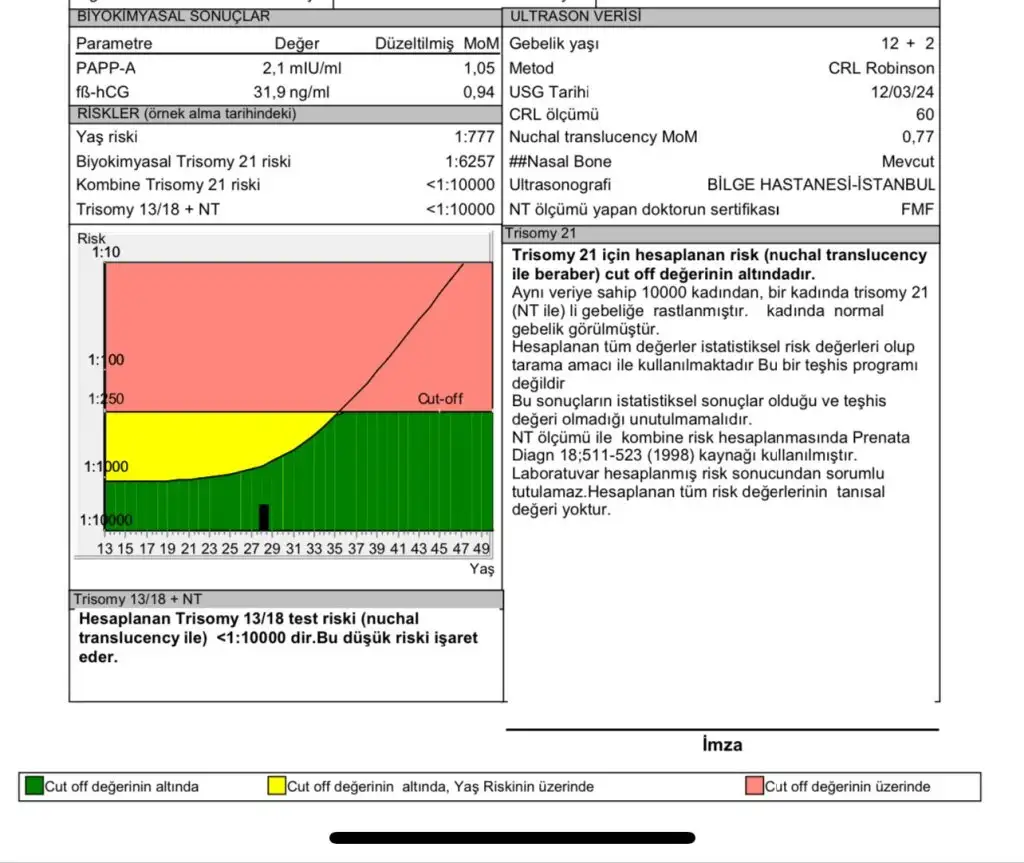The height and width of the screenshot is (863, 1024).
Task: Select the Yaş riski value 1:777
Action: [474, 137]
